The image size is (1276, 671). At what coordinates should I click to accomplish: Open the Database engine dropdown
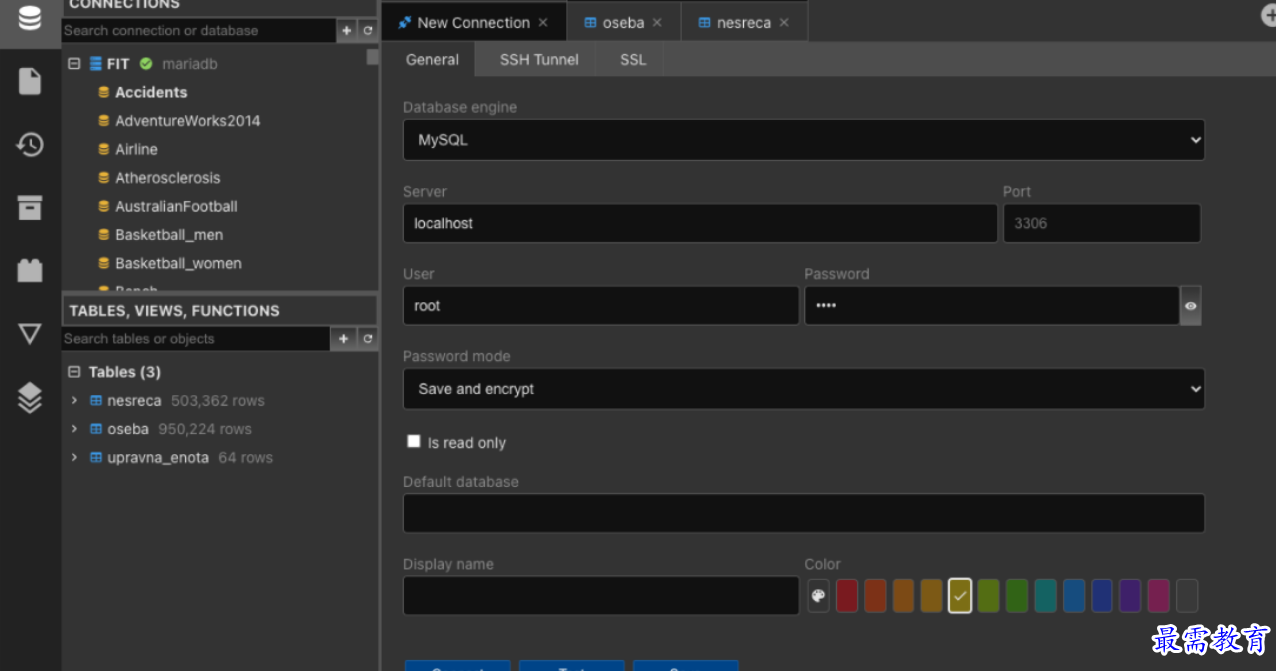tap(804, 140)
